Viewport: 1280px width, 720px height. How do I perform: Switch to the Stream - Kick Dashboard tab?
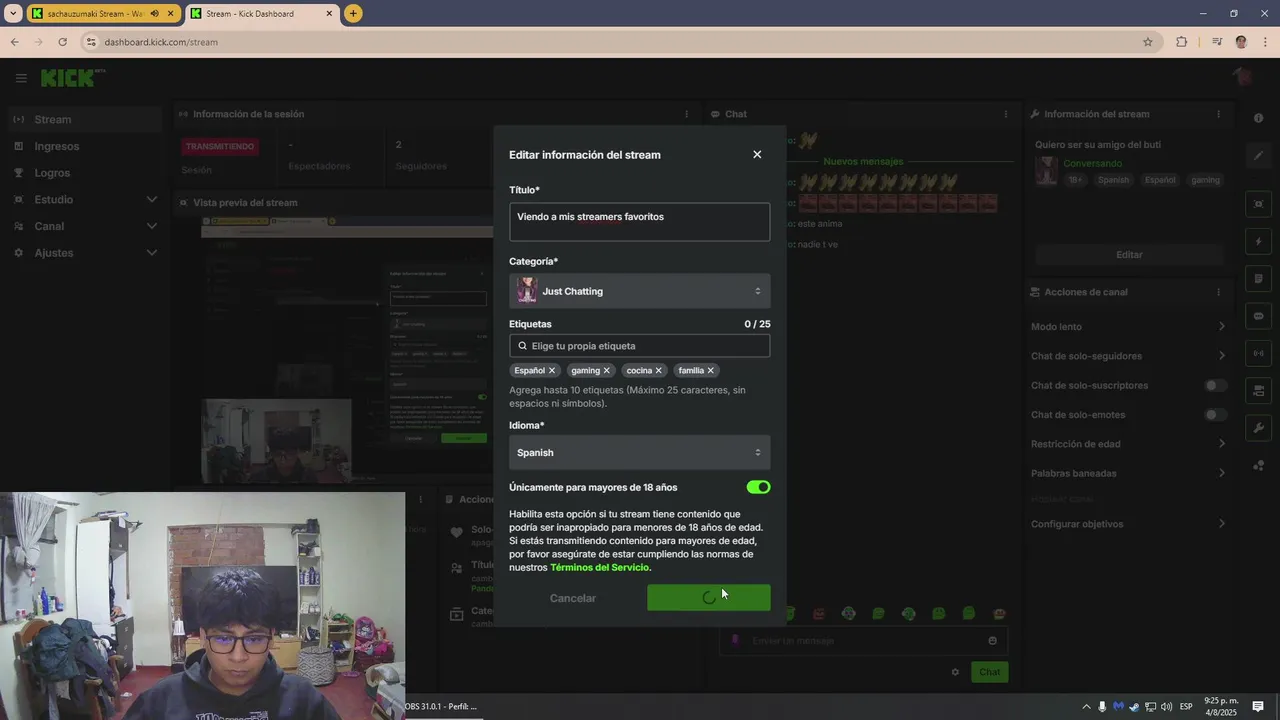coord(262,14)
